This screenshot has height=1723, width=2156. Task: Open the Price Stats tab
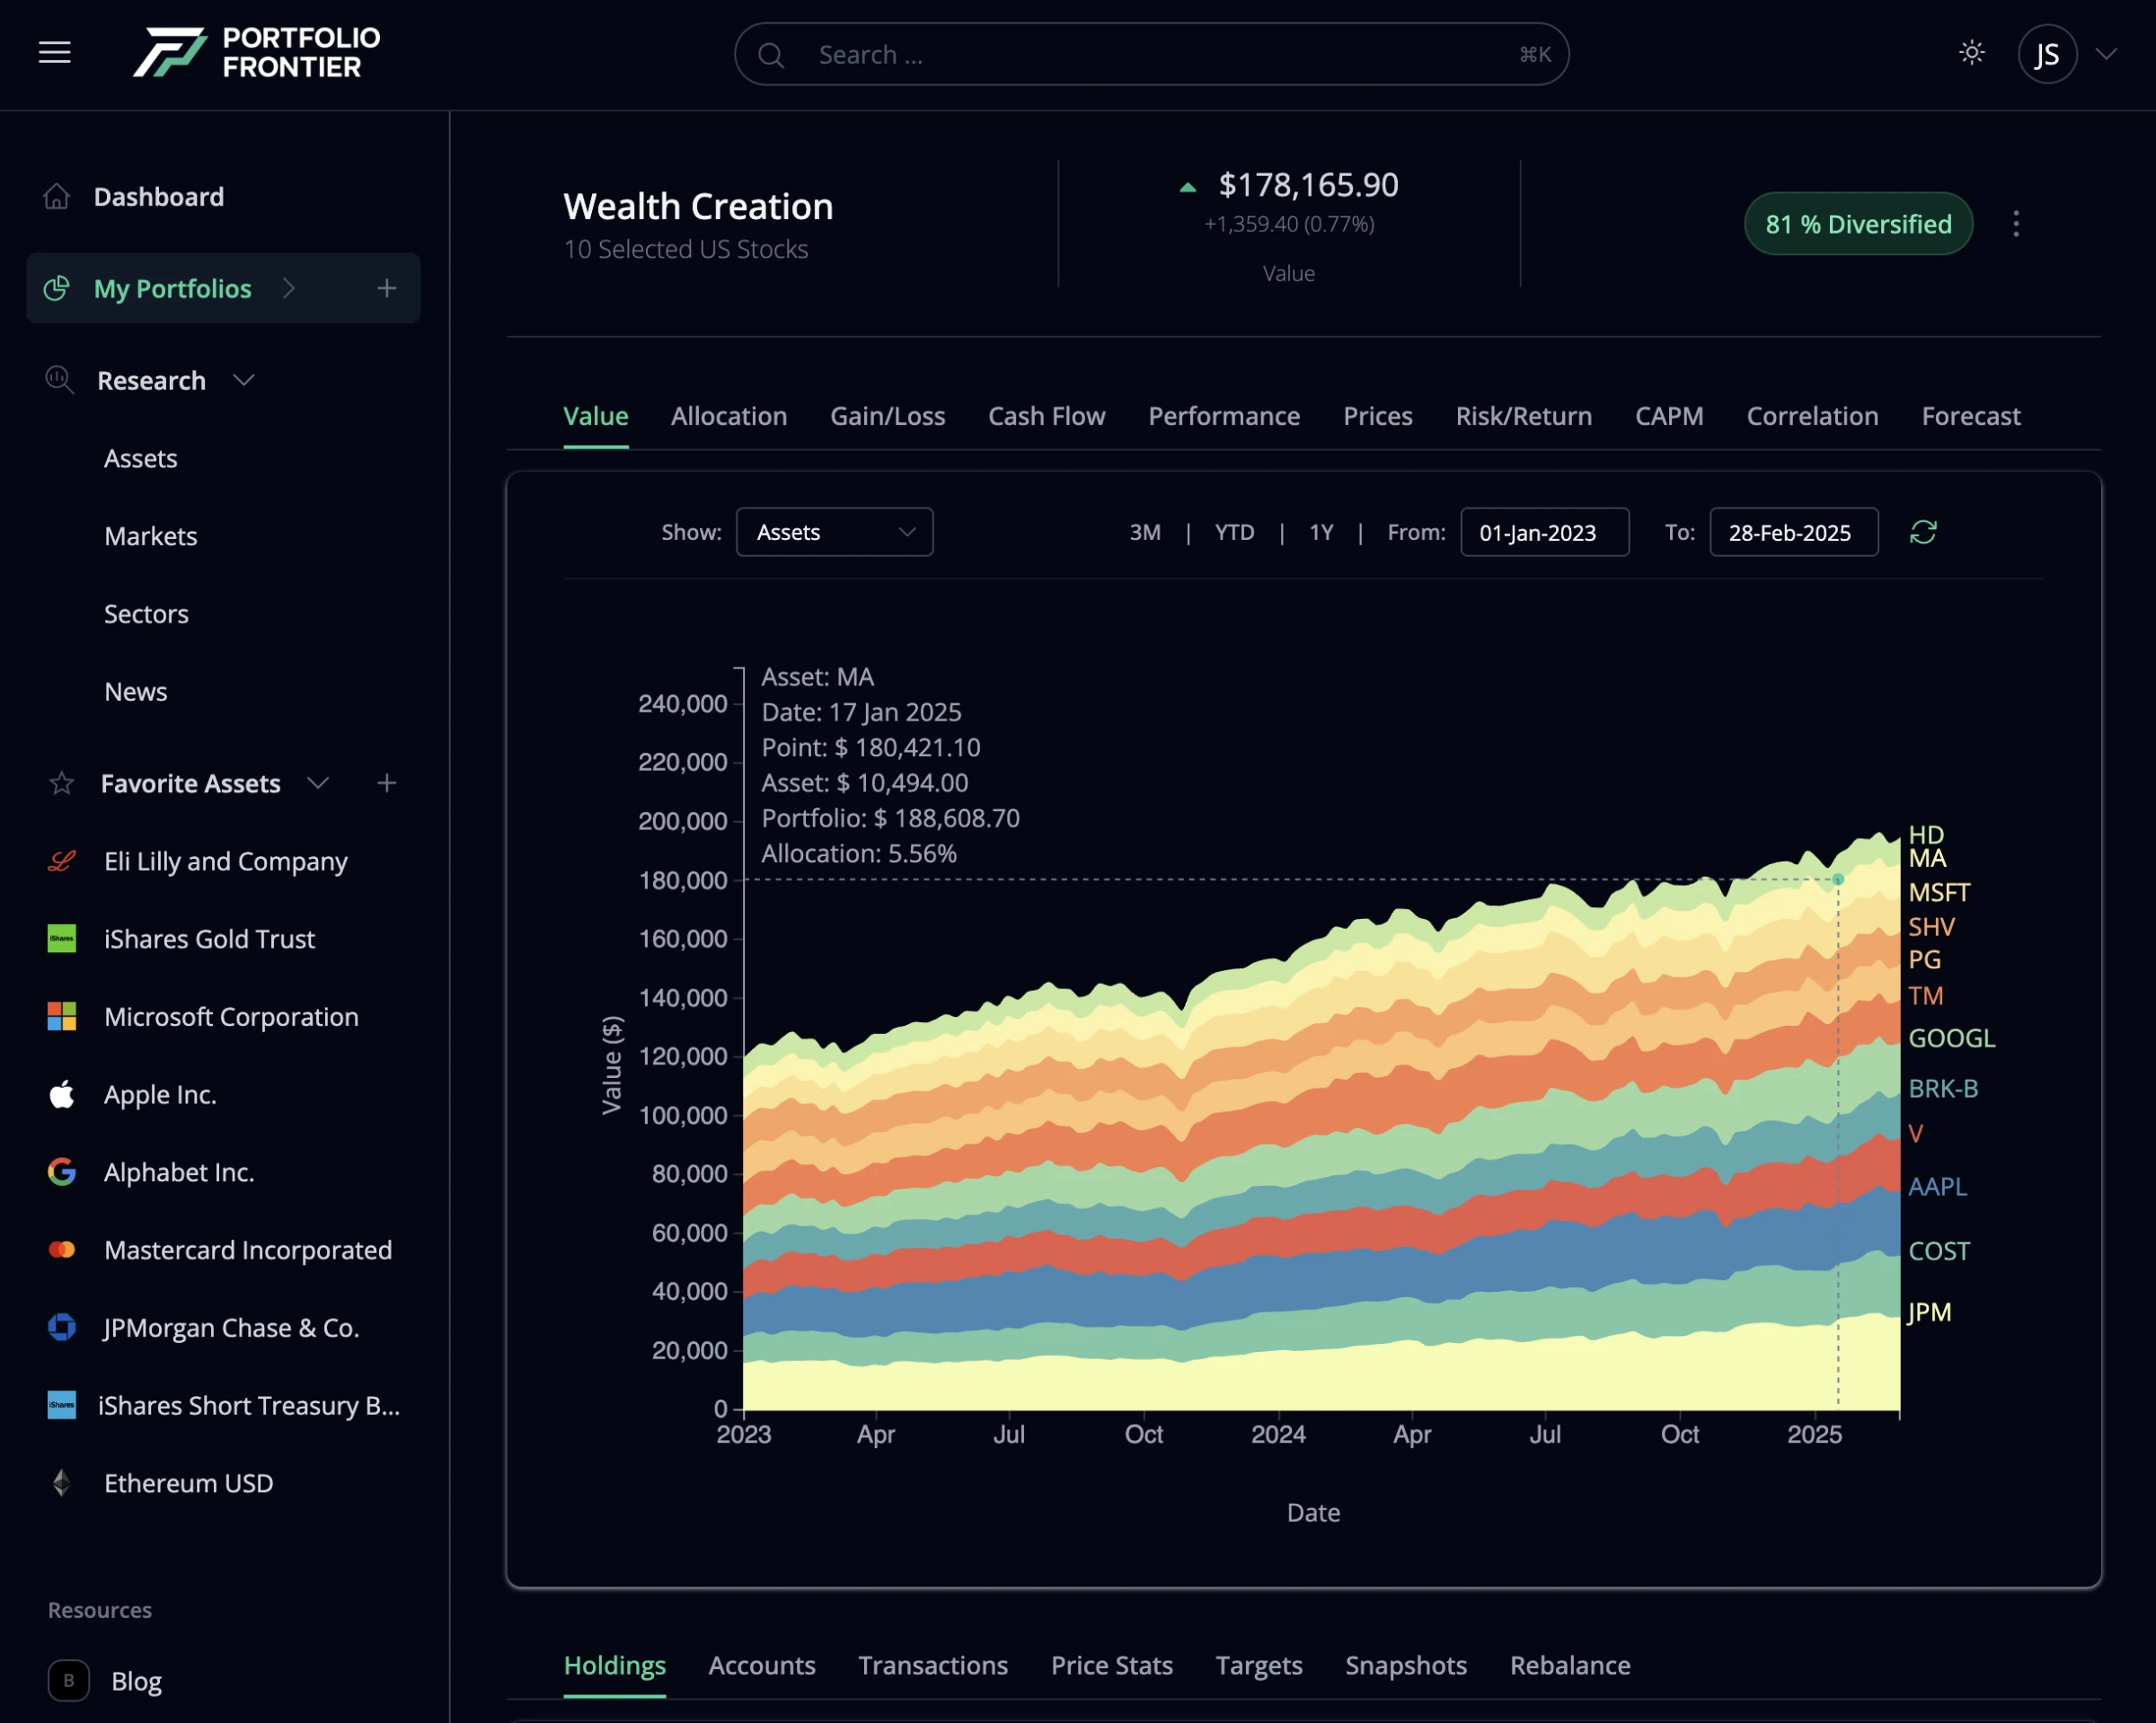[1112, 1665]
